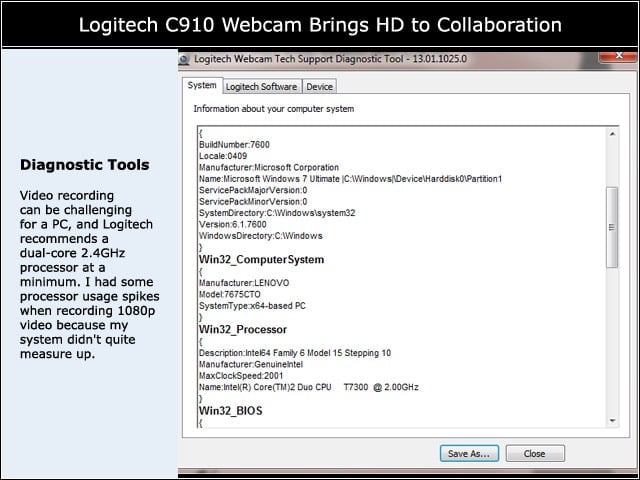Click the Save As... button
Screen dimensions: 640x480
pyautogui.click(x=469, y=453)
